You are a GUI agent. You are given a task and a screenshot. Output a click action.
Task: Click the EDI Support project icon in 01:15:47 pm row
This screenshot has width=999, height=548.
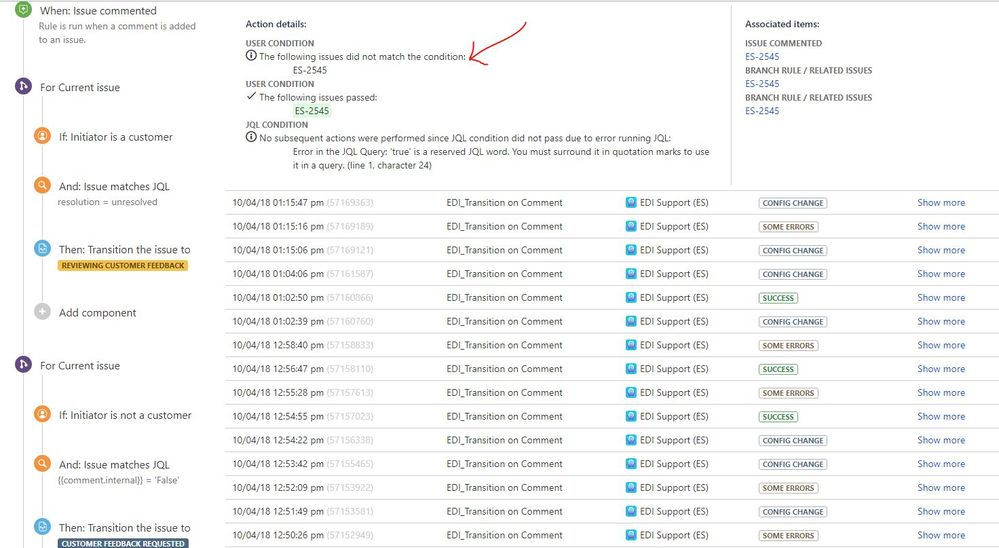631,203
